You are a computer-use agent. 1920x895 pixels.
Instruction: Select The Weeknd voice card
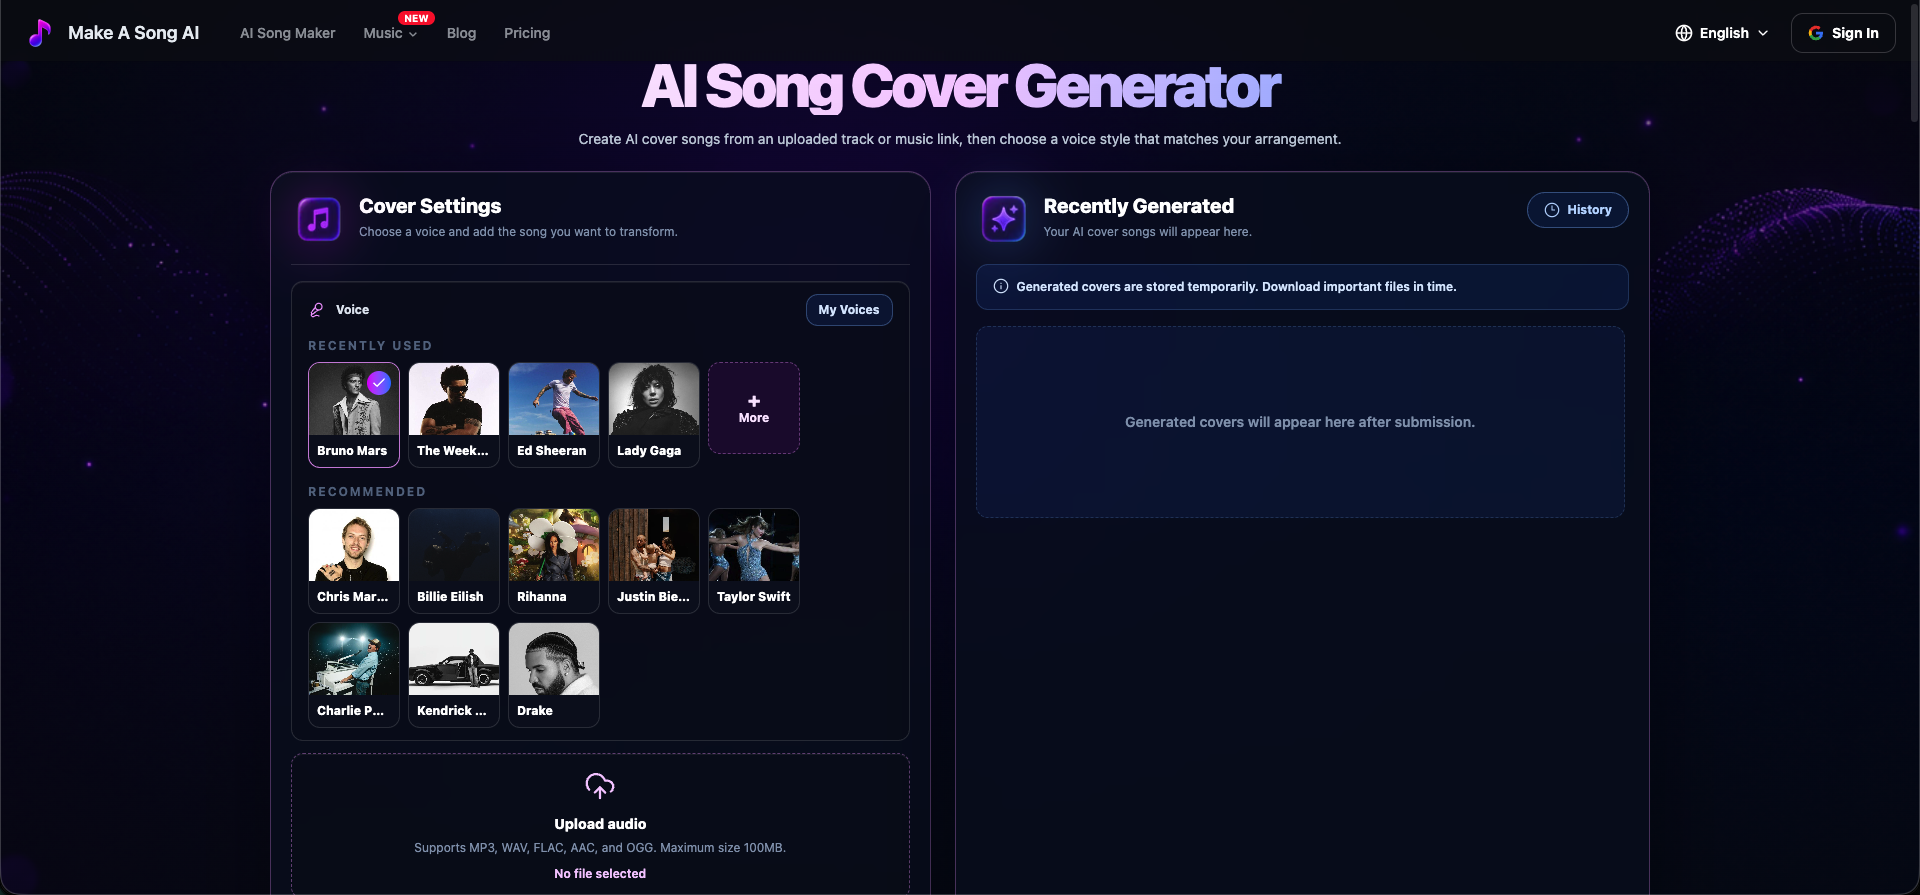coord(454,414)
